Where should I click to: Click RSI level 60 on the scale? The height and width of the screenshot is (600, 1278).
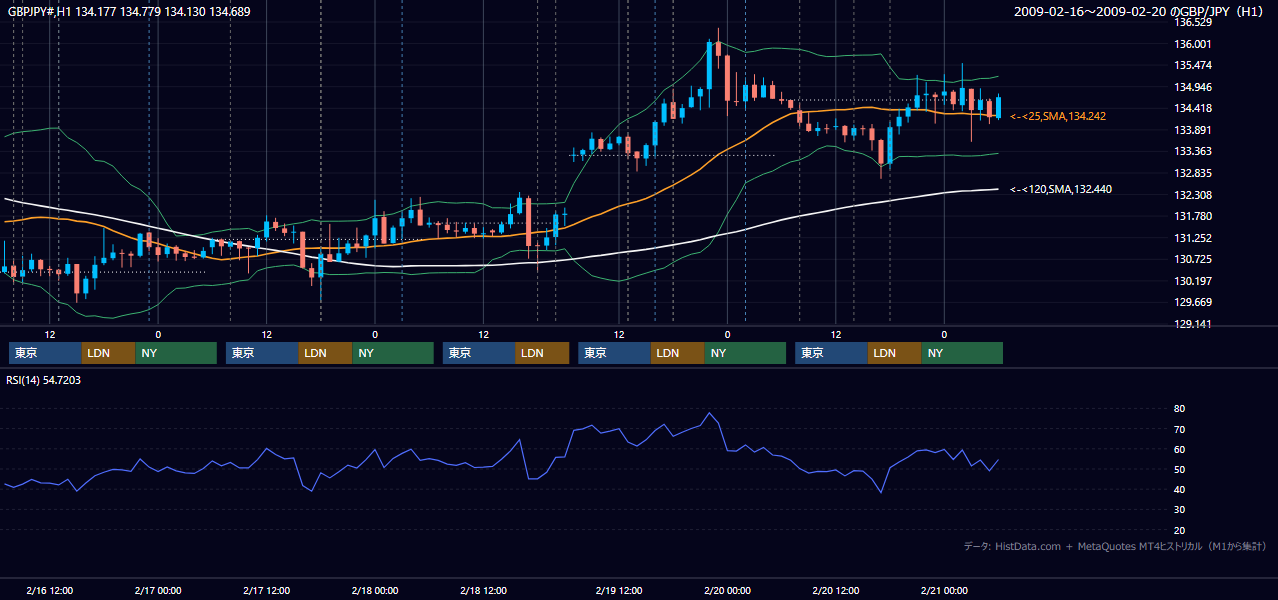(x=1179, y=449)
